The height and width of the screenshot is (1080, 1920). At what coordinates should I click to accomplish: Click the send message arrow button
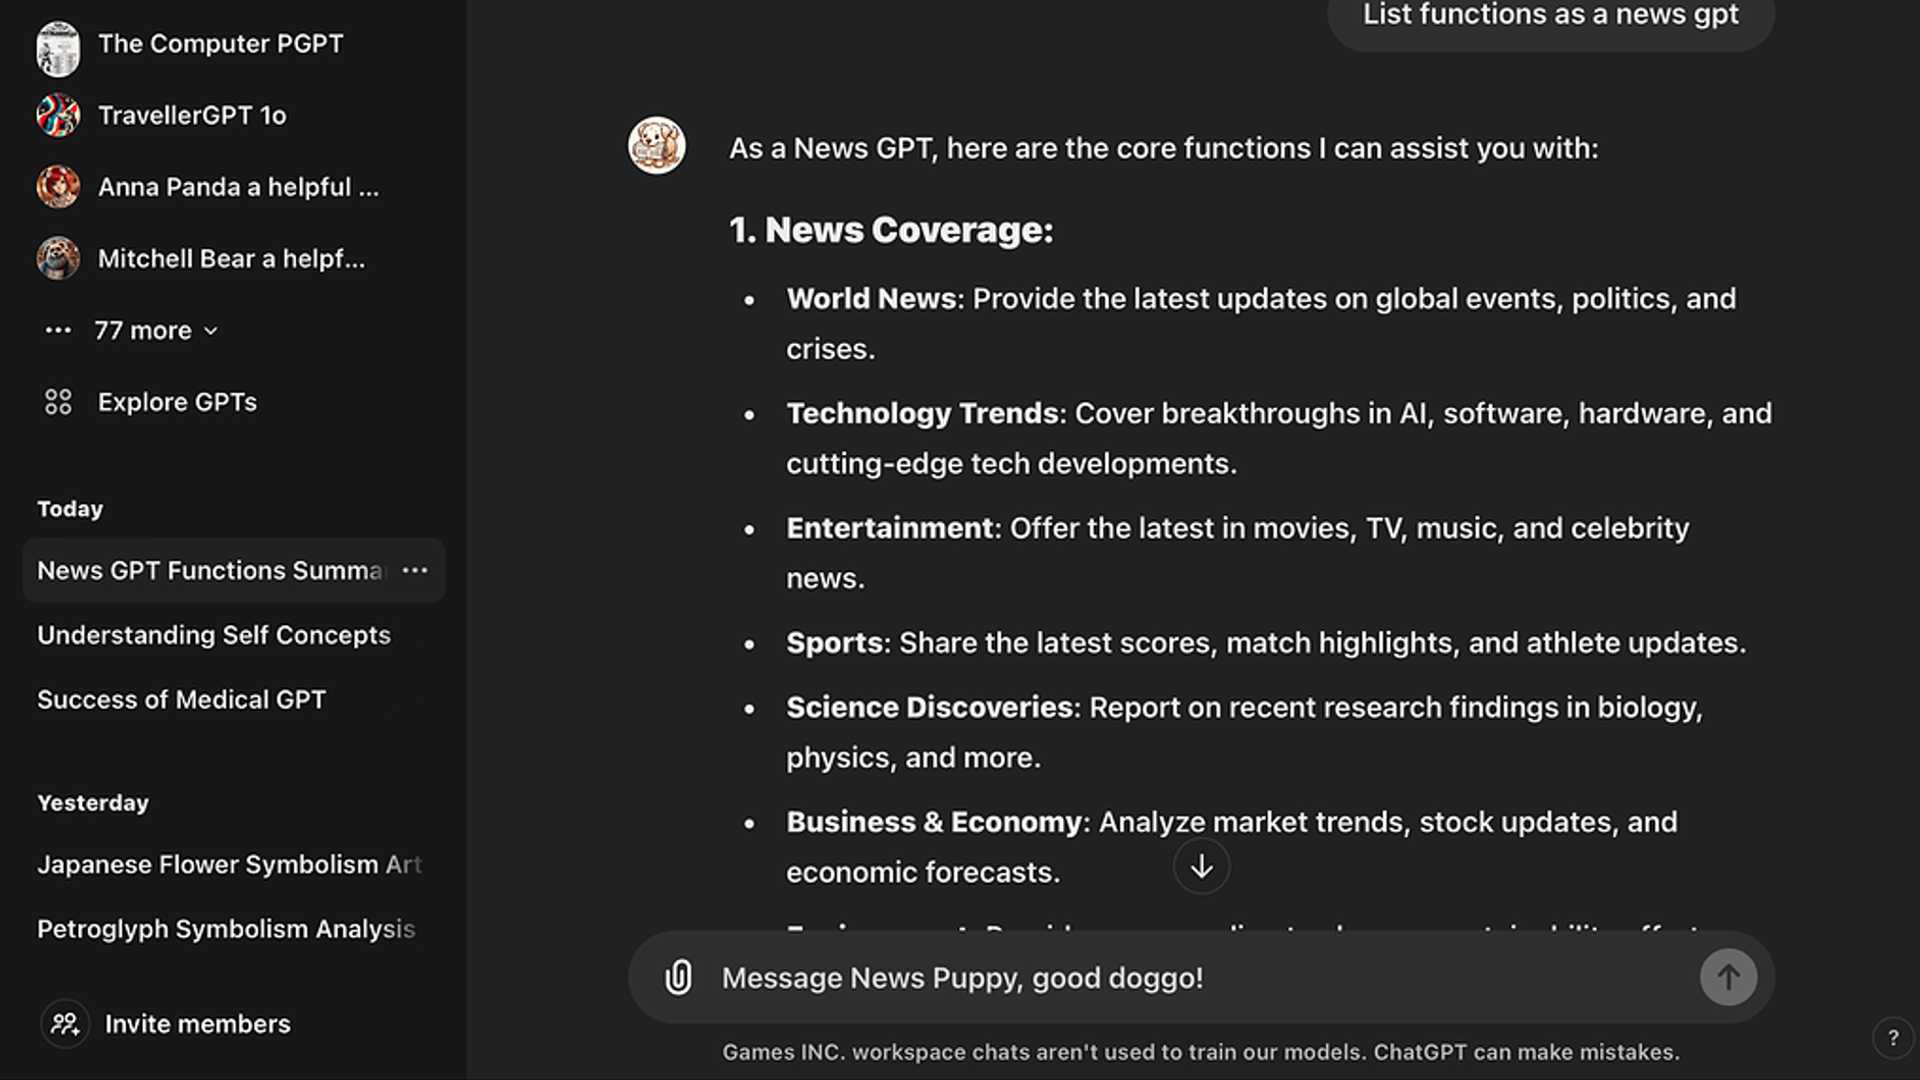[1729, 977]
